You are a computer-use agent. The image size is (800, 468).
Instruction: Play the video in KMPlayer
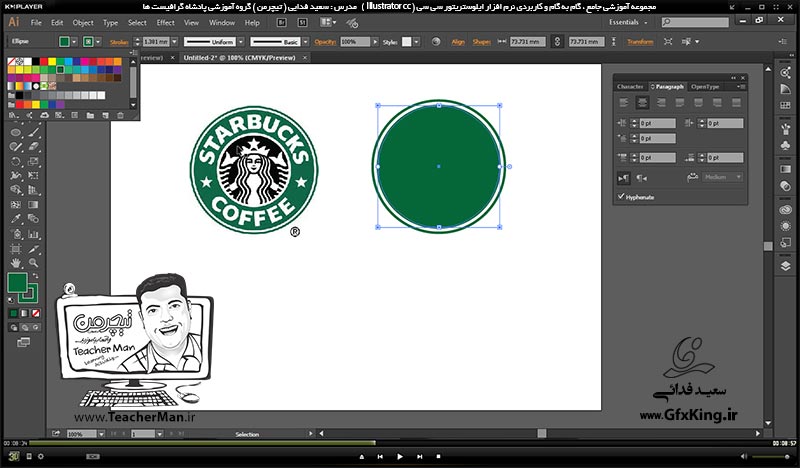click(399, 456)
